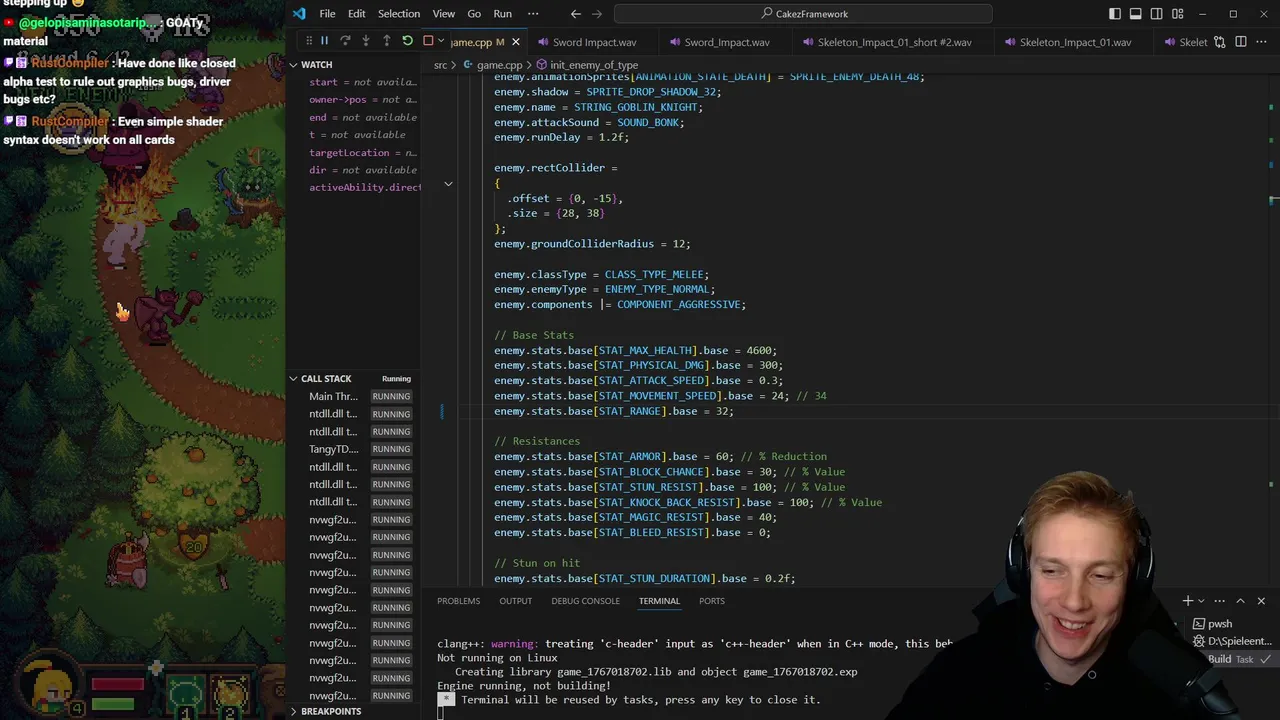Open the Selection menu

click(399, 14)
